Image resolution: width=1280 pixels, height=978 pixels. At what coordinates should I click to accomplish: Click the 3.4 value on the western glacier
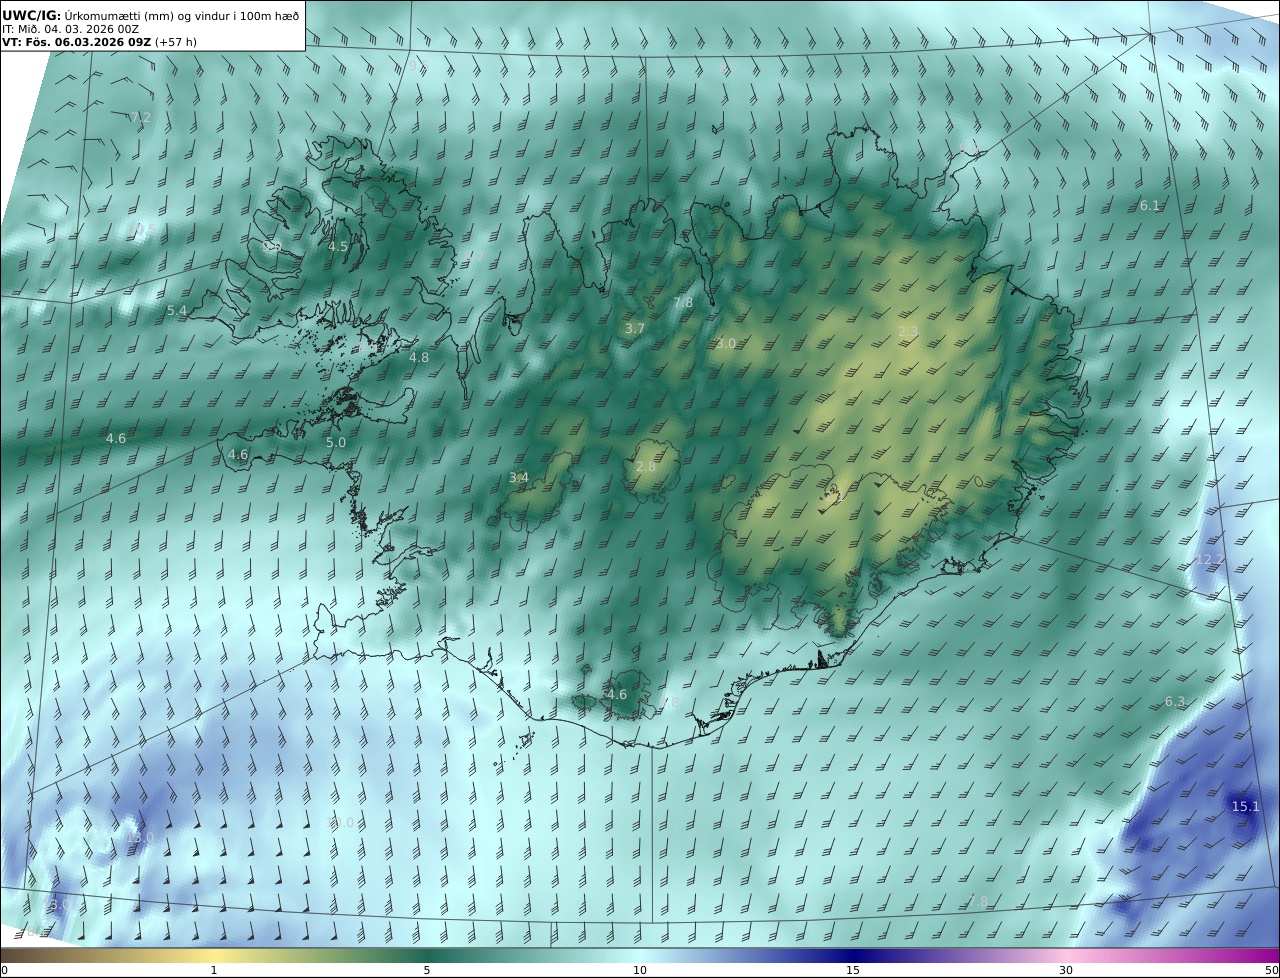coord(519,478)
